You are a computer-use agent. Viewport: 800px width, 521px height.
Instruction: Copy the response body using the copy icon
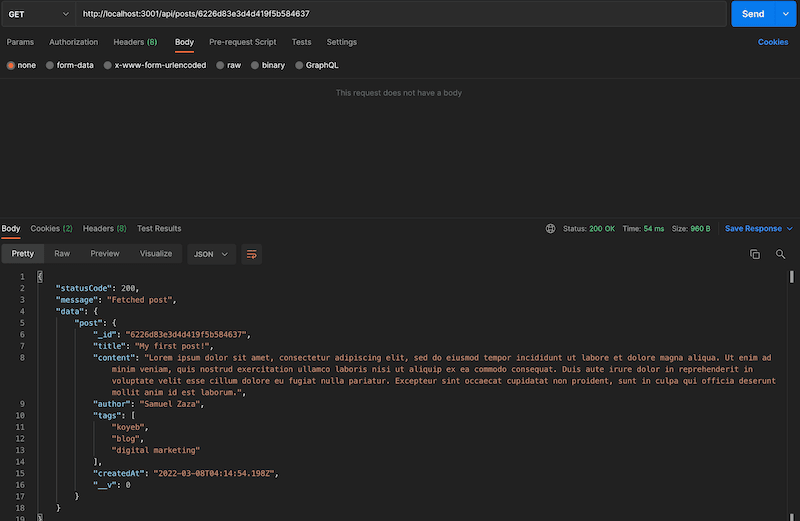pos(755,255)
